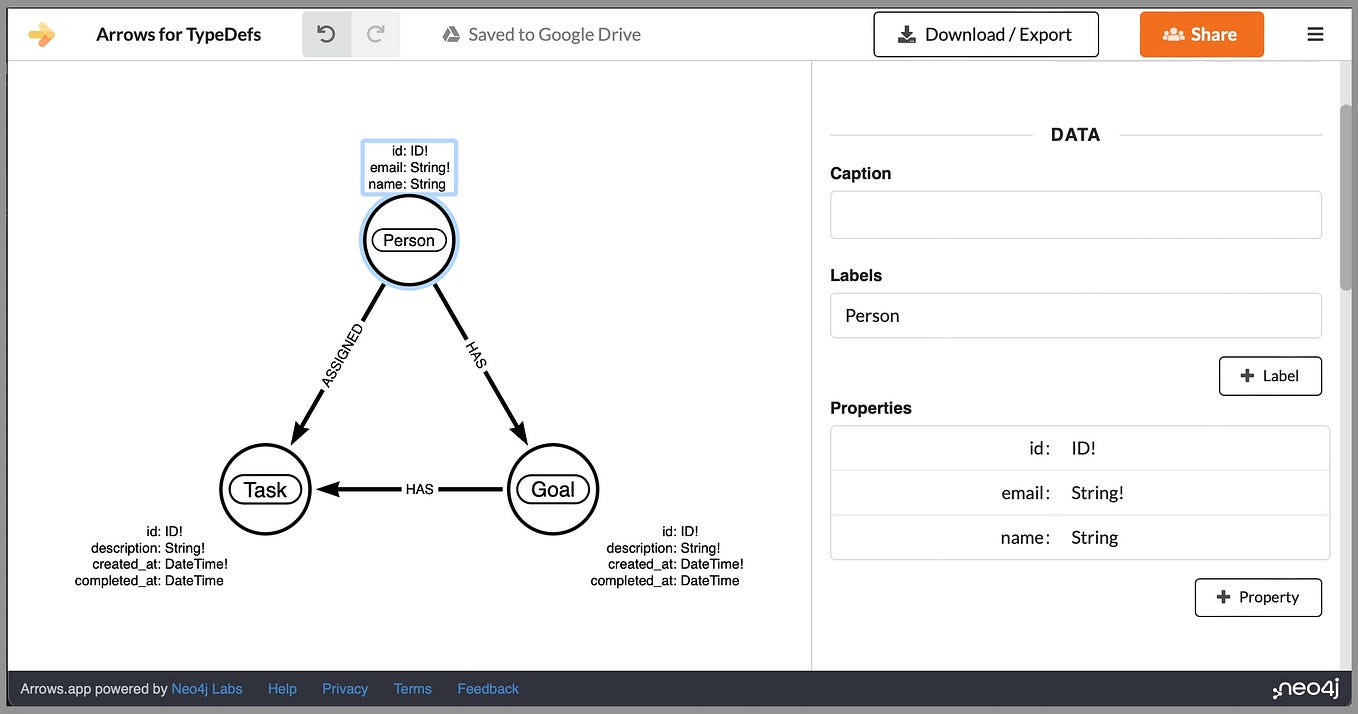Click the Neo4j logo in the corner

(1307, 688)
